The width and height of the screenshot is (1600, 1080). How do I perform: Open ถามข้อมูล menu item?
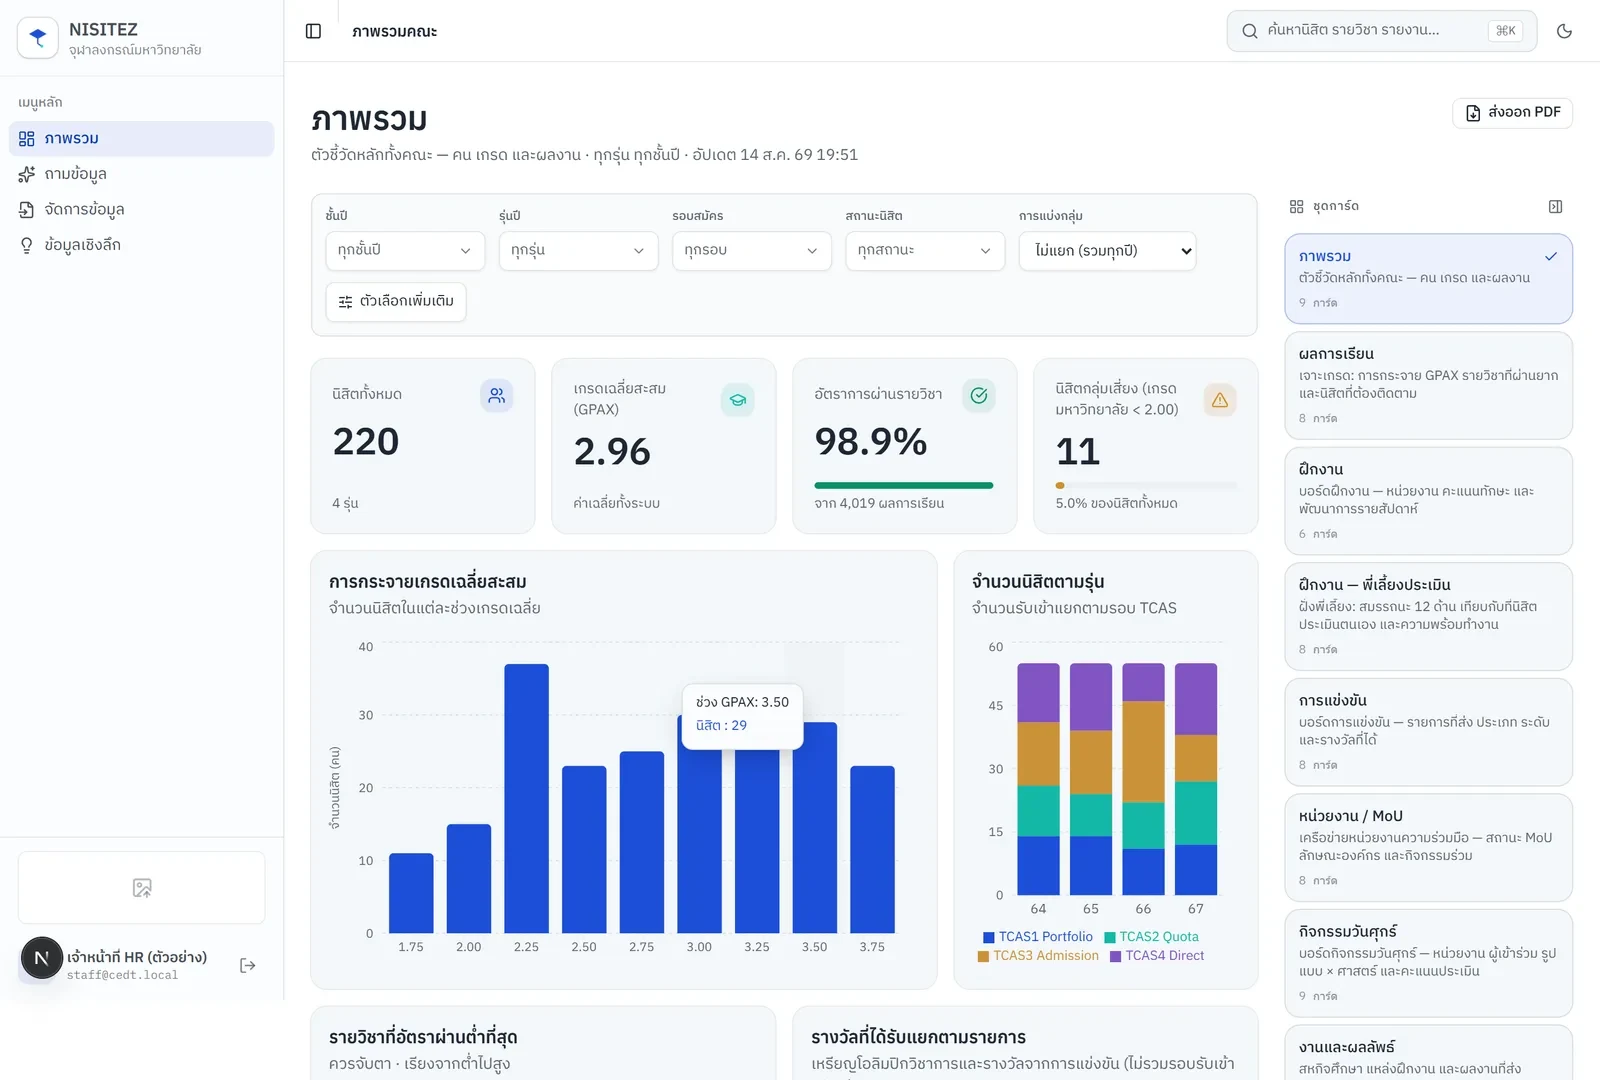[x=142, y=174]
